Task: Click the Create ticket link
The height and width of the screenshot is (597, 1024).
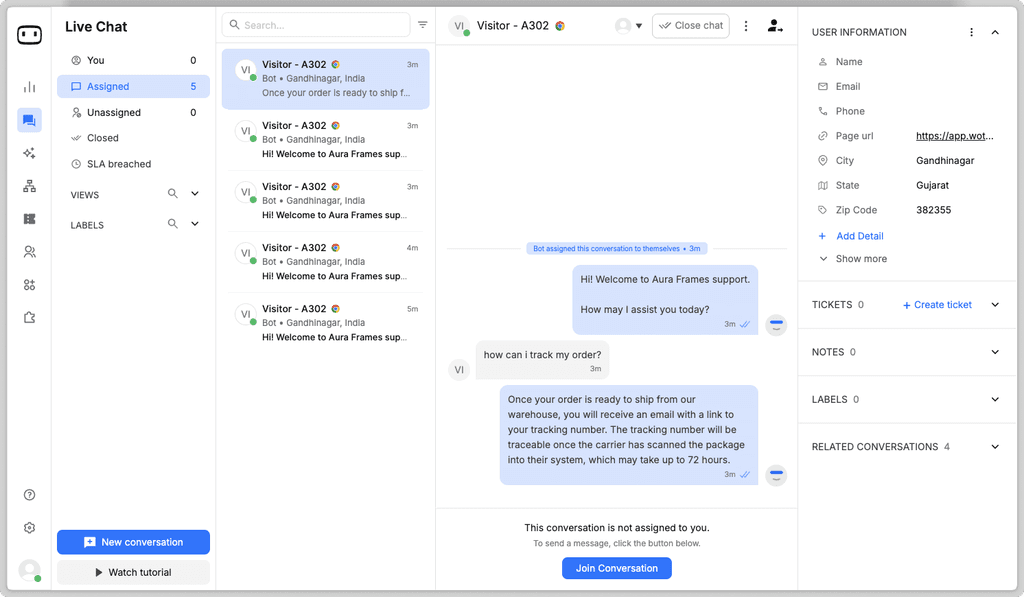Action: tap(936, 304)
